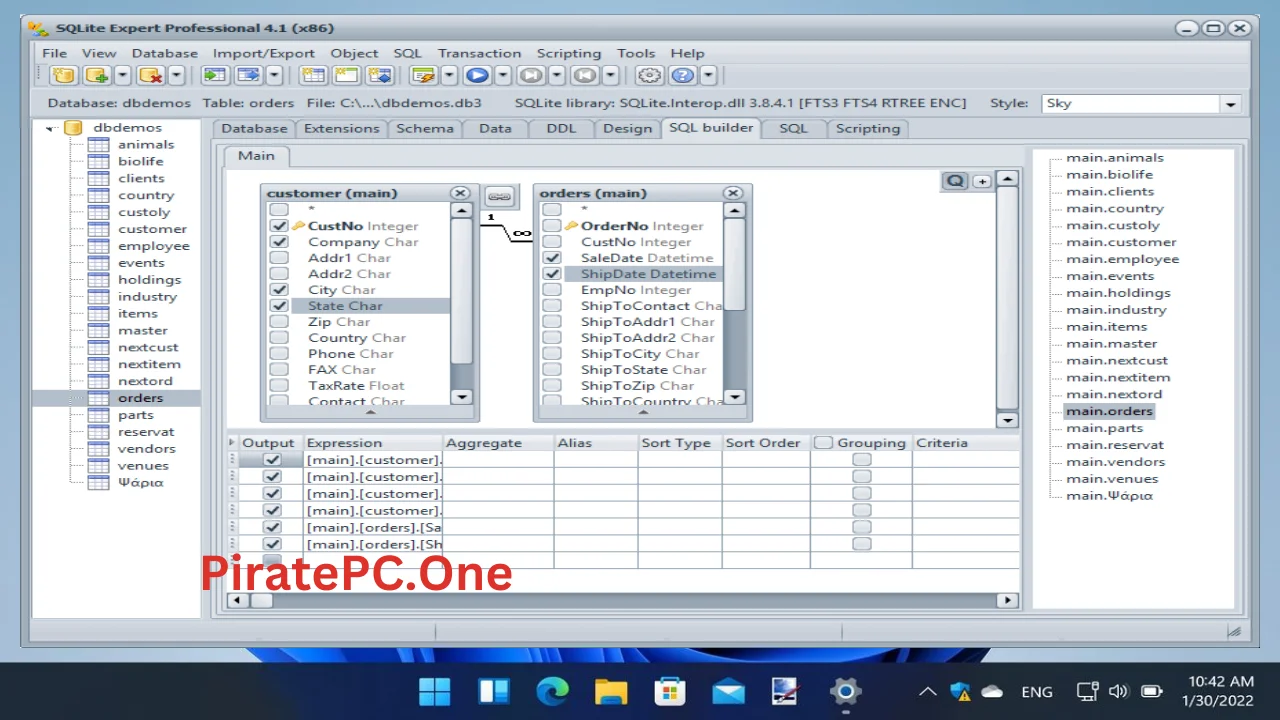Screen dimensions: 1280x720
Task: Open dropdown arrow next to SQL script icon
Action: pos(449,75)
